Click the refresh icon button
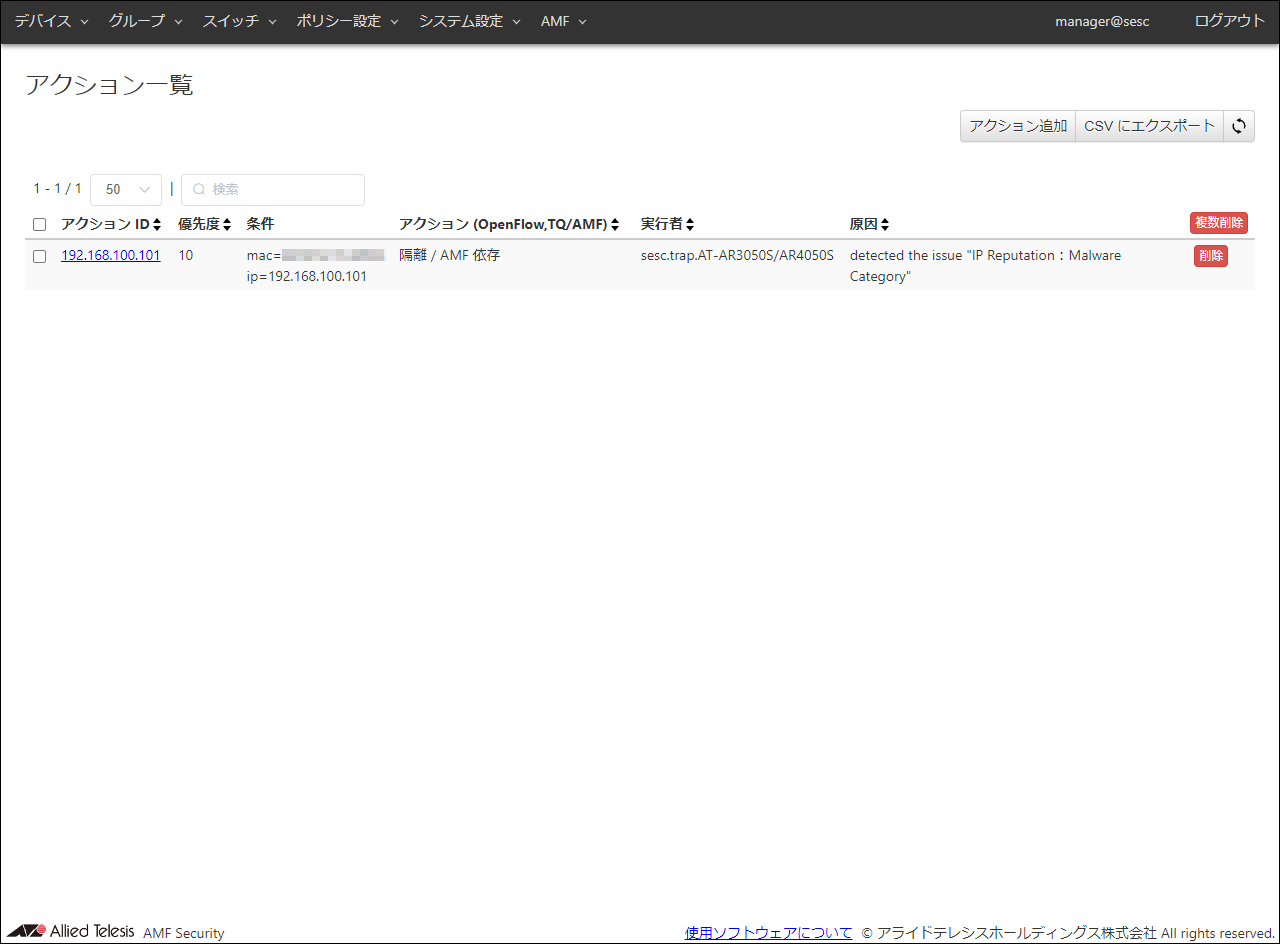Image resolution: width=1280 pixels, height=944 pixels. tap(1239, 126)
